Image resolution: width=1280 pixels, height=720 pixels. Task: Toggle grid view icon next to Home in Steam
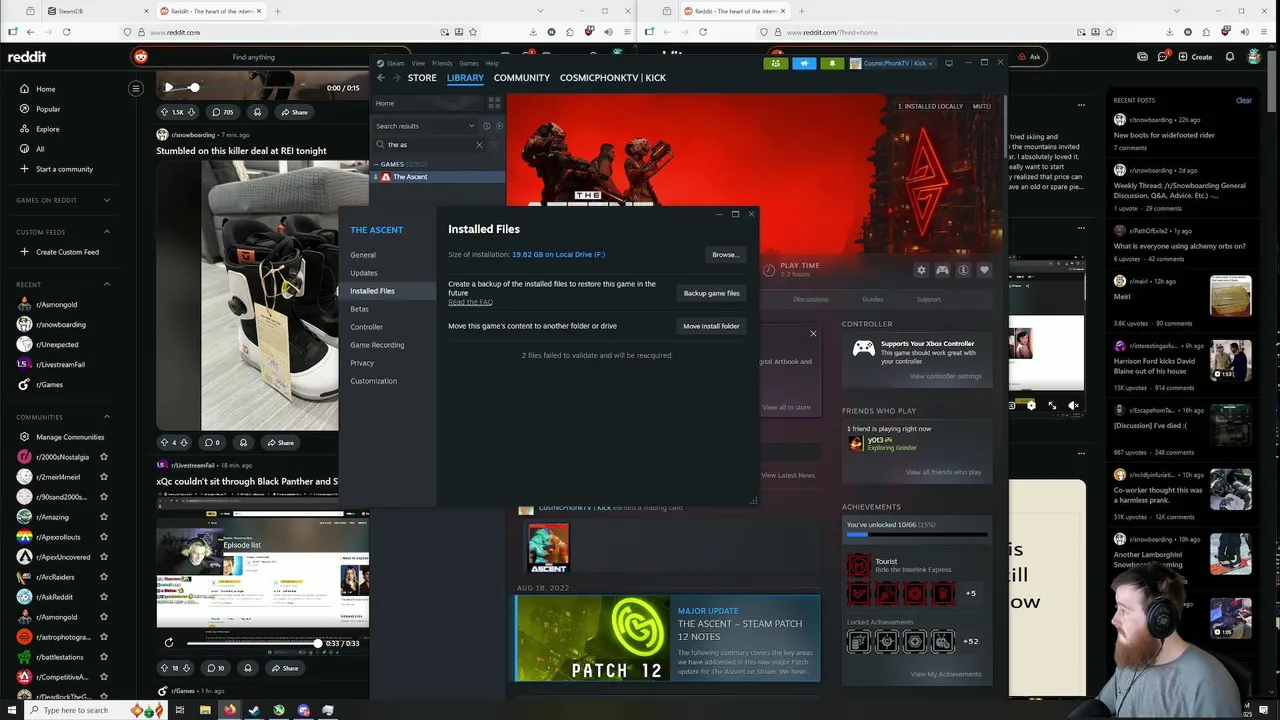[x=494, y=103]
